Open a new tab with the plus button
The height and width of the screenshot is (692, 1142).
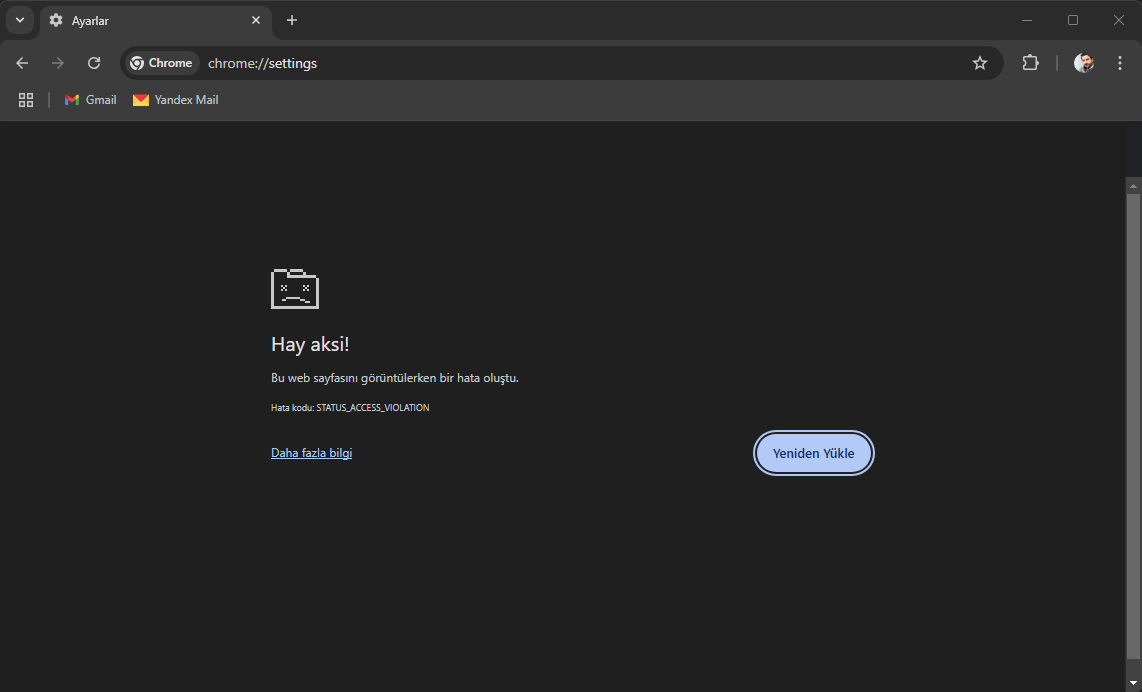click(x=291, y=20)
